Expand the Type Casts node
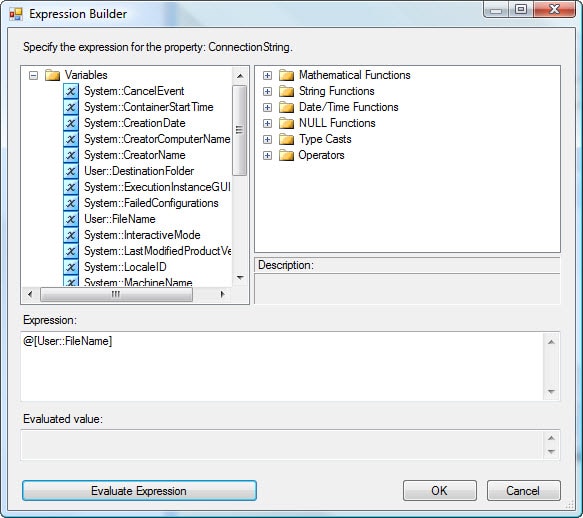Image resolution: width=583 pixels, height=518 pixels. (x=267, y=139)
